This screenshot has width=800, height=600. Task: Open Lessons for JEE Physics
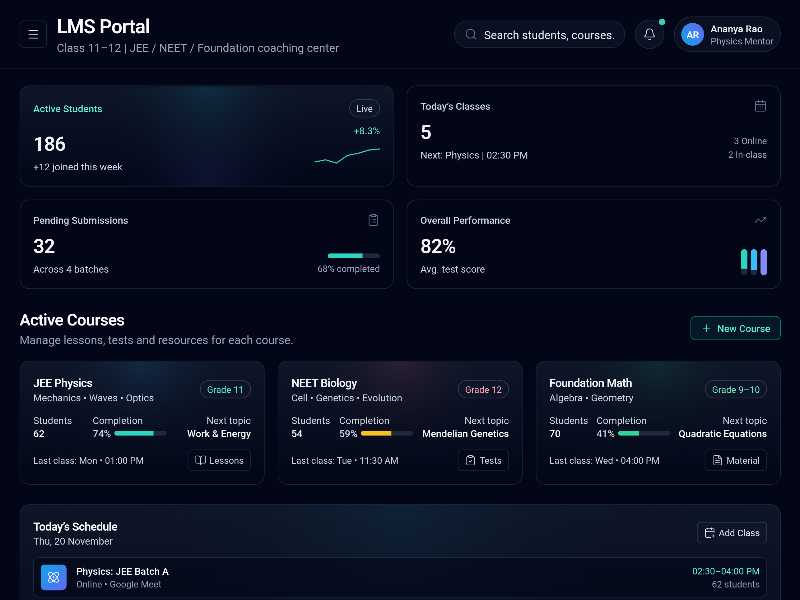[219, 461]
